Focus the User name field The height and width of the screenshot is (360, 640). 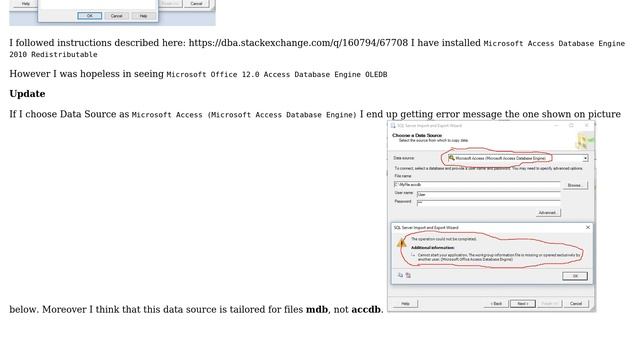point(488,195)
